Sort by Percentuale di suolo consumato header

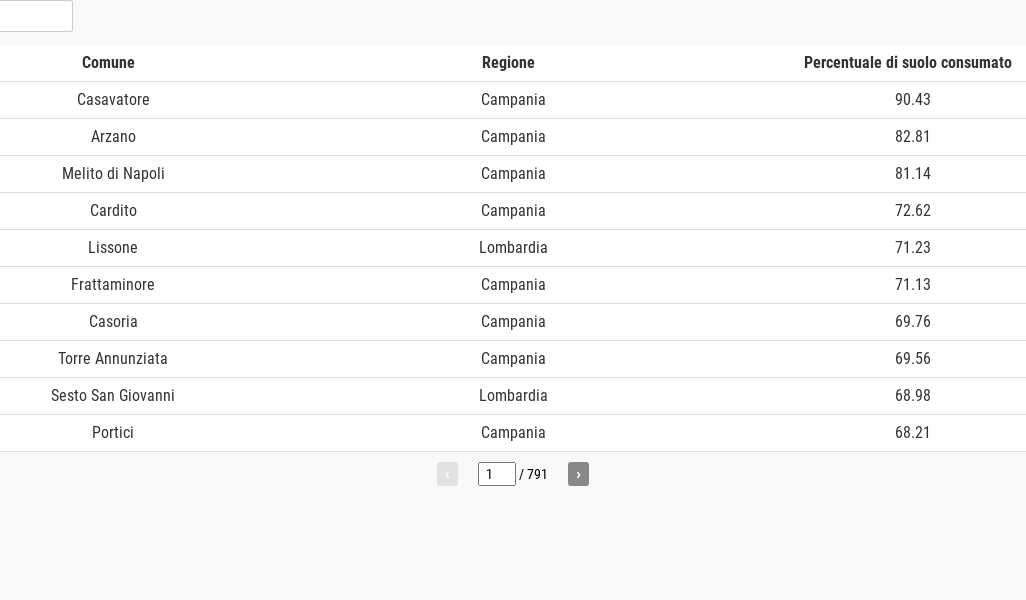(x=907, y=63)
